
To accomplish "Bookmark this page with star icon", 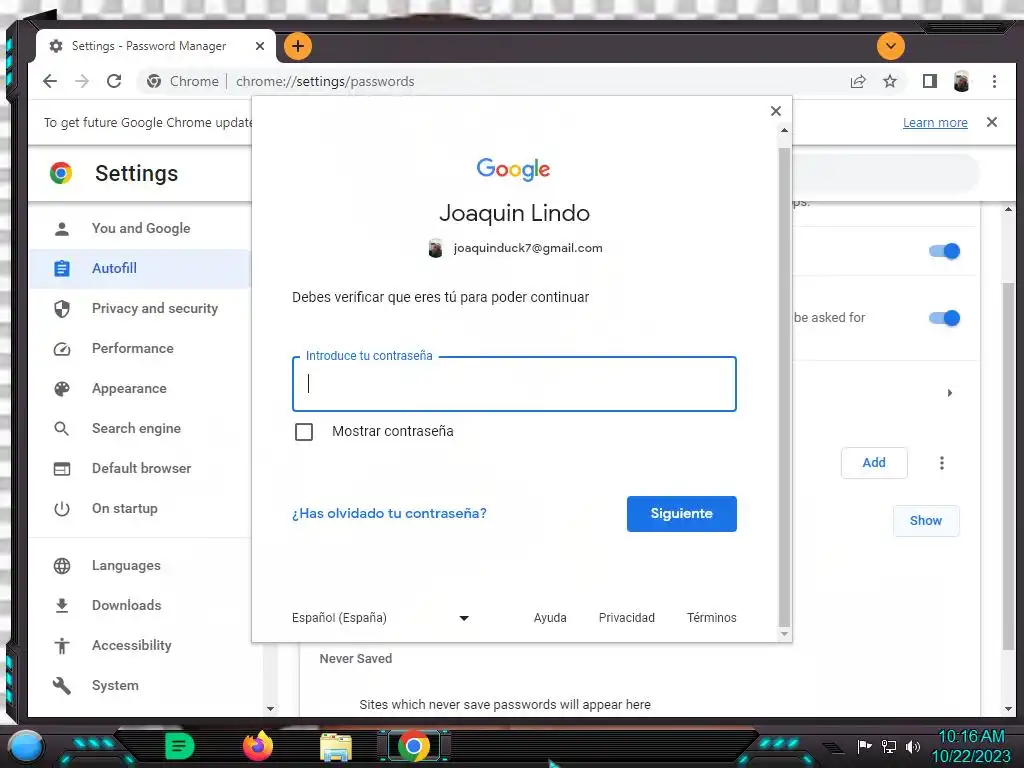I will (889, 82).
